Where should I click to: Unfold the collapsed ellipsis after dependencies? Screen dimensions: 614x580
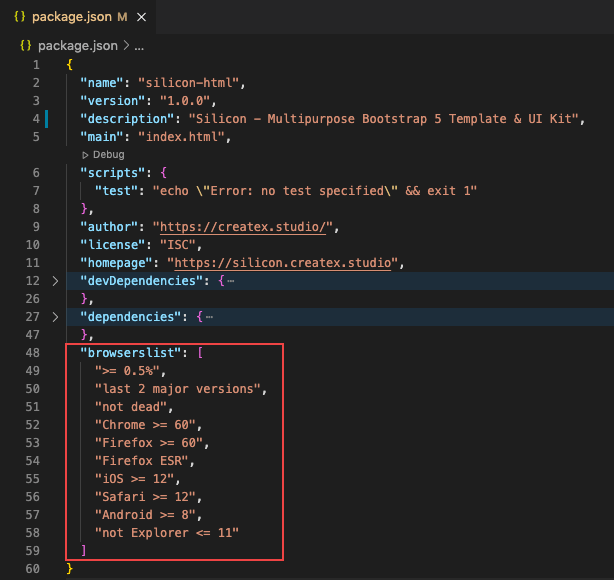[x=209, y=317]
